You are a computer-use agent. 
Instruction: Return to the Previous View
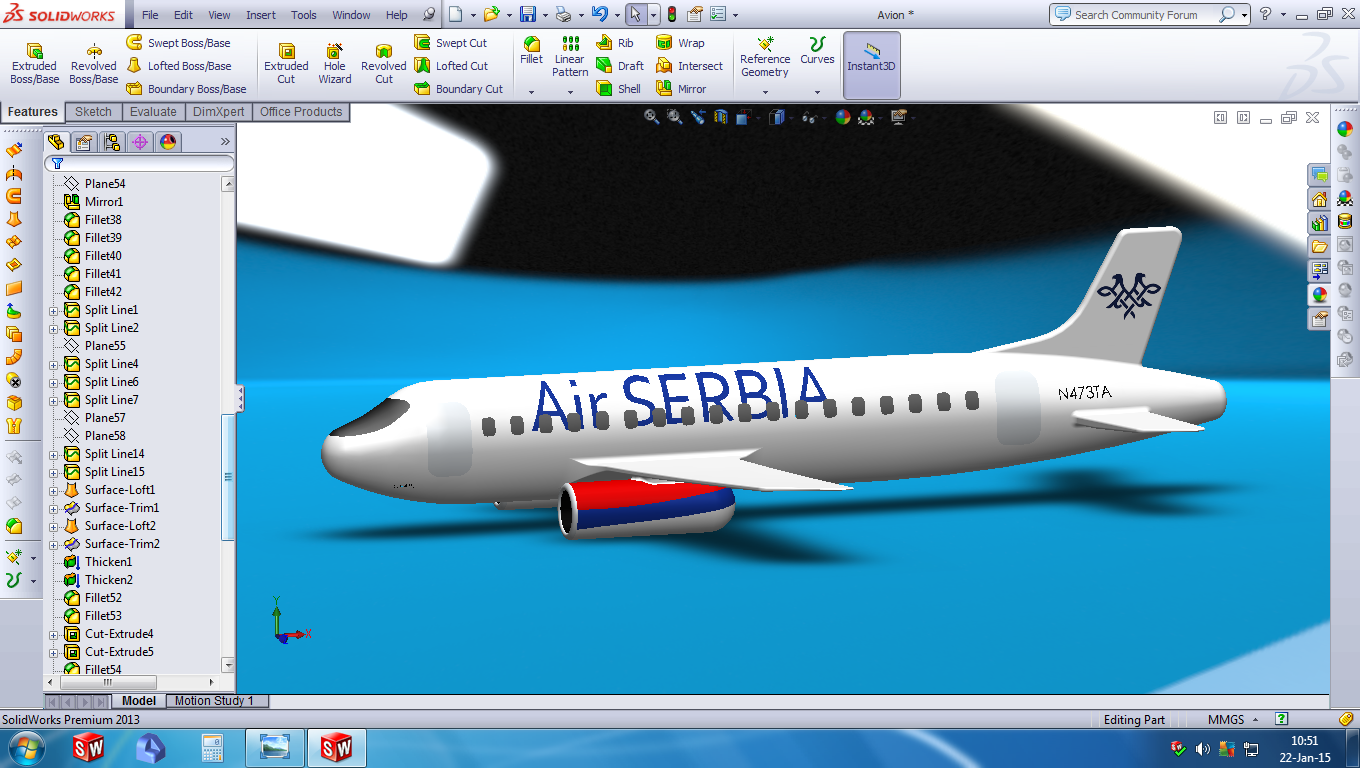[698, 117]
